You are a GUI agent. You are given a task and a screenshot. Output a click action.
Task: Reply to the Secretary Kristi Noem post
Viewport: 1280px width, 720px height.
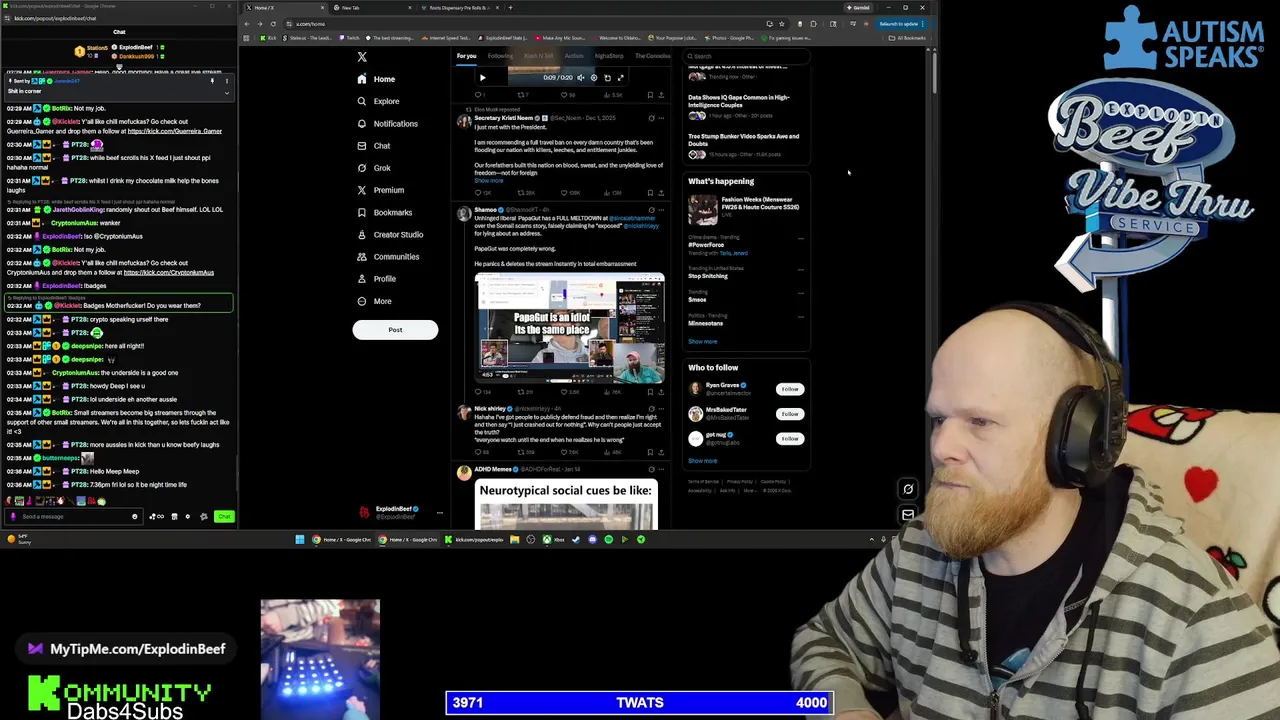click(x=480, y=192)
